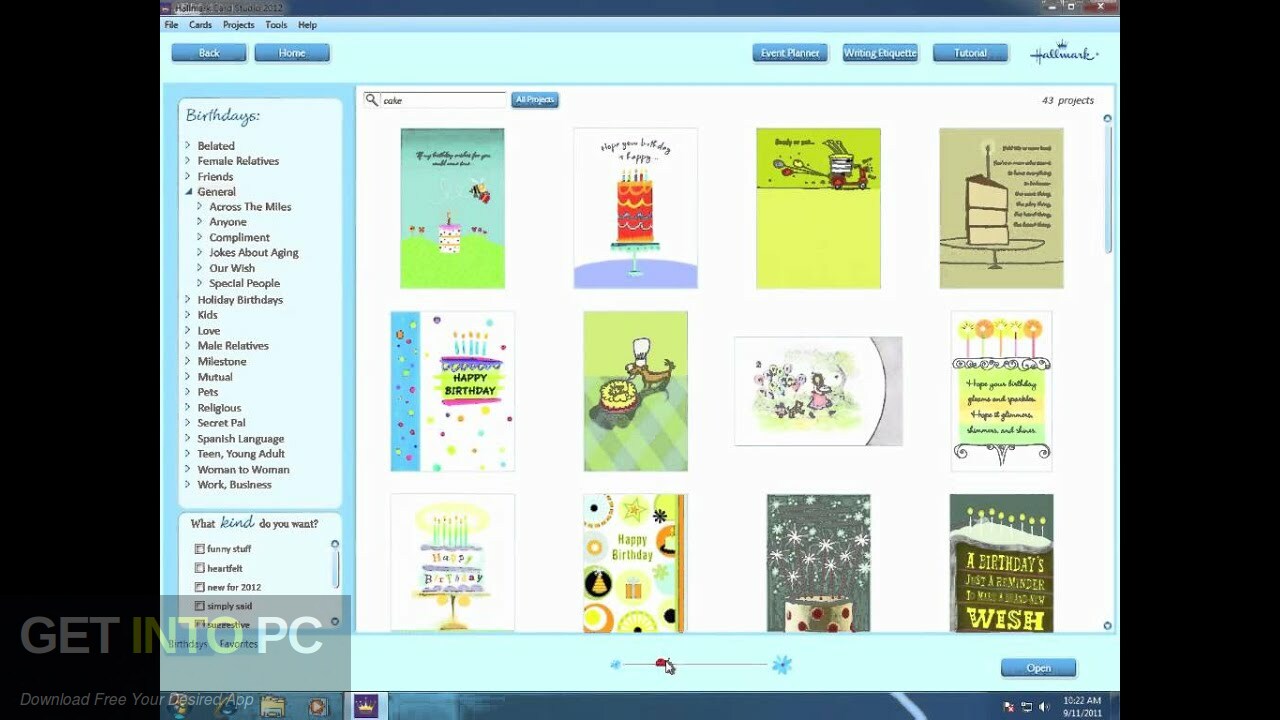The height and width of the screenshot is (720, 1280).
Task: Click the Home button
Action: (x=292, y=53)
